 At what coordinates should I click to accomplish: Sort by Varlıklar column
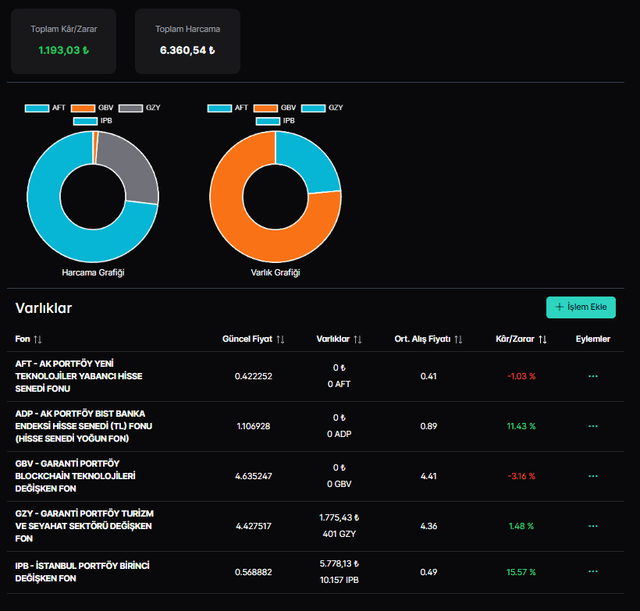point(339,339)
